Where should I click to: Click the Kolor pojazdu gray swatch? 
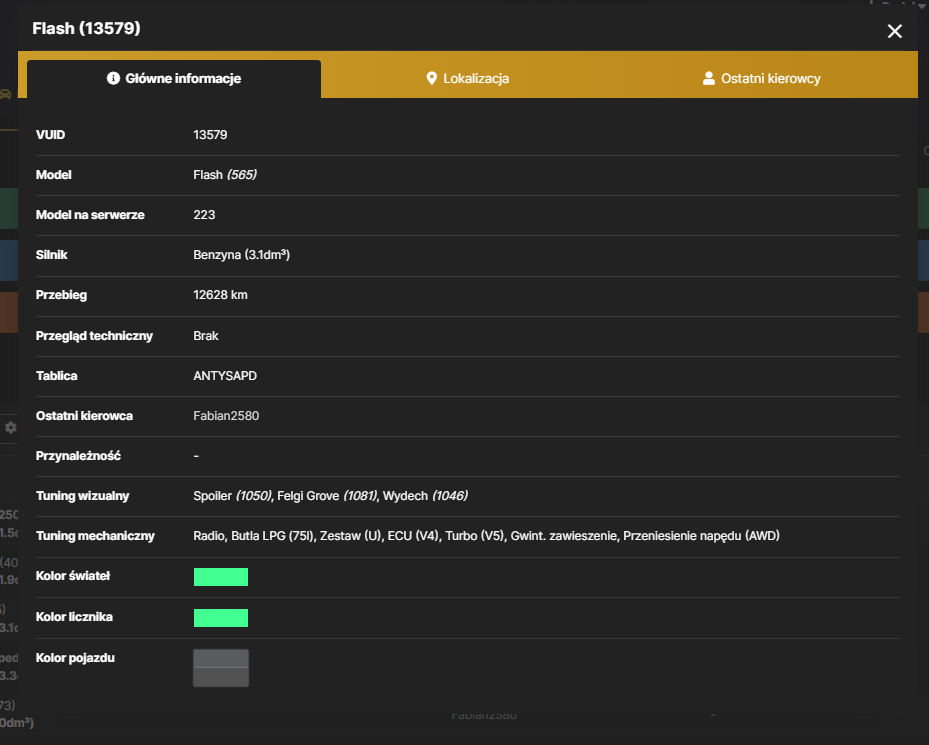(x=221, y=668)
